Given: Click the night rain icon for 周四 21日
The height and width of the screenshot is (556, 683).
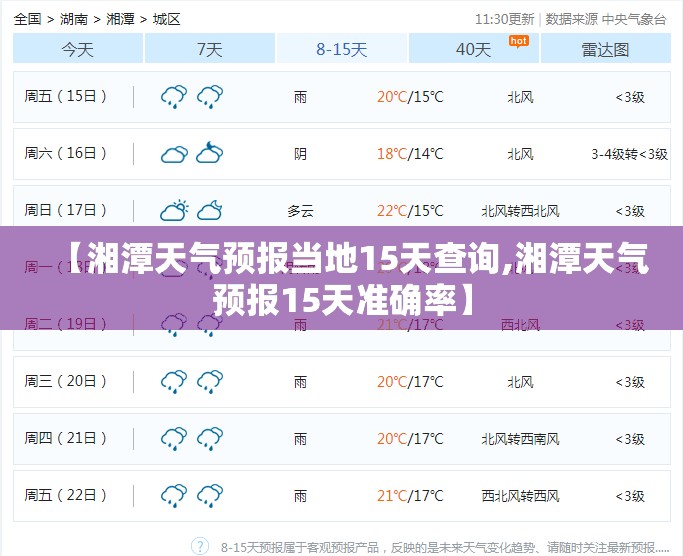Looking at the screenshot, I should click(x=210, y=439).
